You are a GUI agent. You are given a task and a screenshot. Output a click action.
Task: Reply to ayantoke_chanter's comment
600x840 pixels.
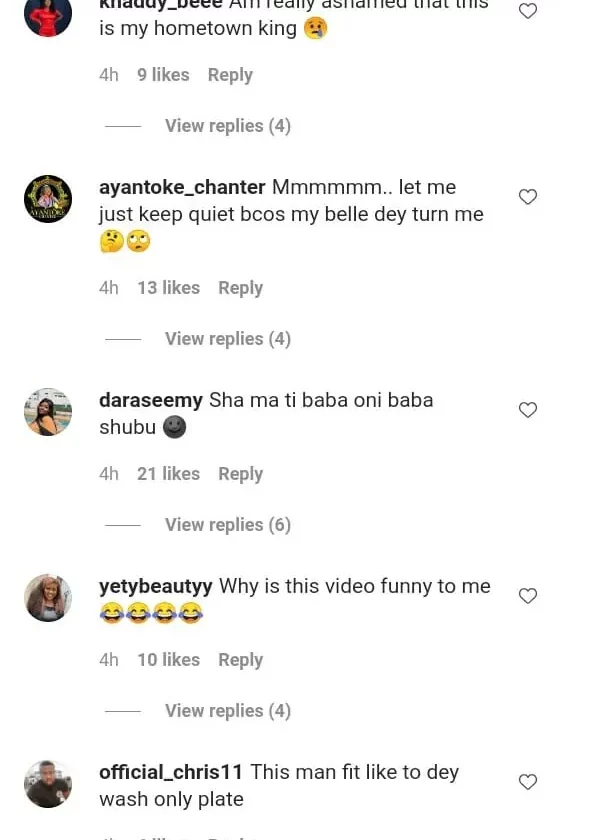(x=240, y=288)
